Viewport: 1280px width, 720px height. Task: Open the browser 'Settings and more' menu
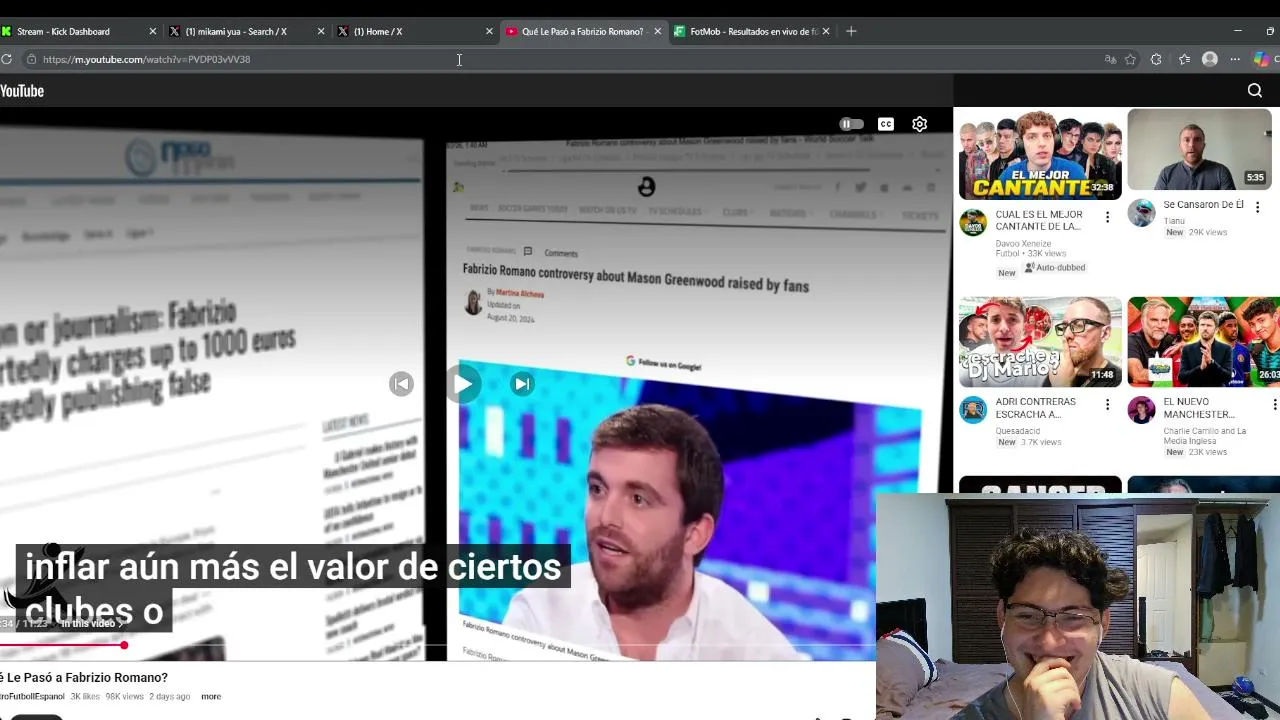pos(1235,59)
